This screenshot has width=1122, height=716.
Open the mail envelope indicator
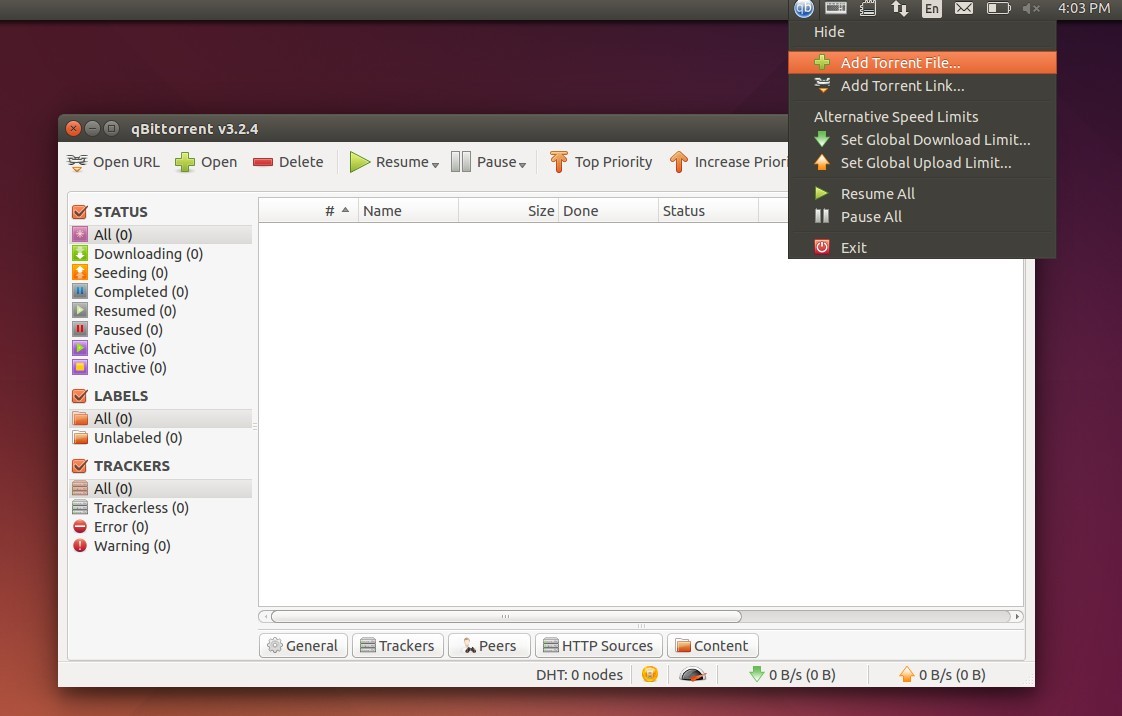964,8
